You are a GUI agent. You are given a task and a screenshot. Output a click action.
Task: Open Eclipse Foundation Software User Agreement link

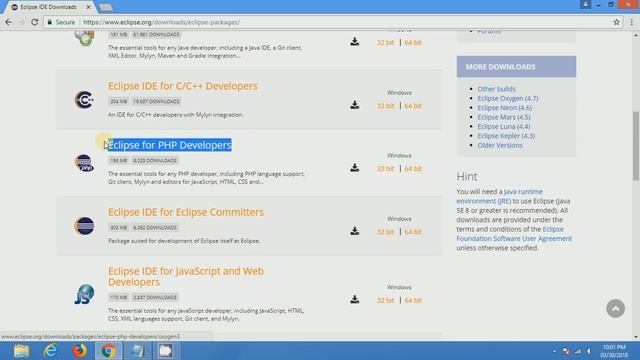tap(514, 234)
